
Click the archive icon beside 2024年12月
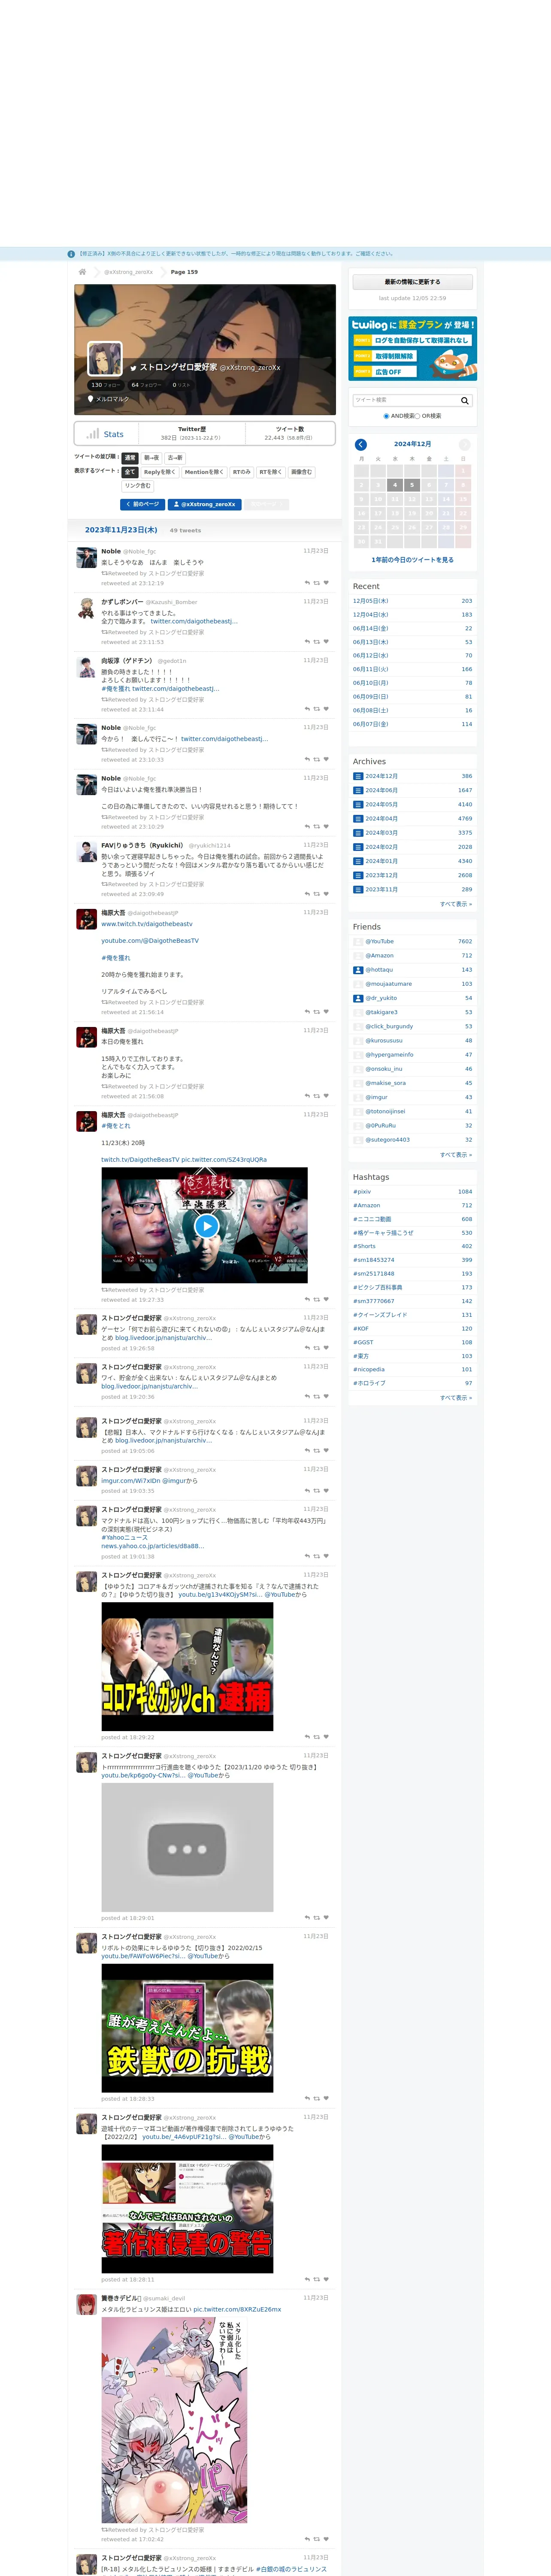(358, 776)
